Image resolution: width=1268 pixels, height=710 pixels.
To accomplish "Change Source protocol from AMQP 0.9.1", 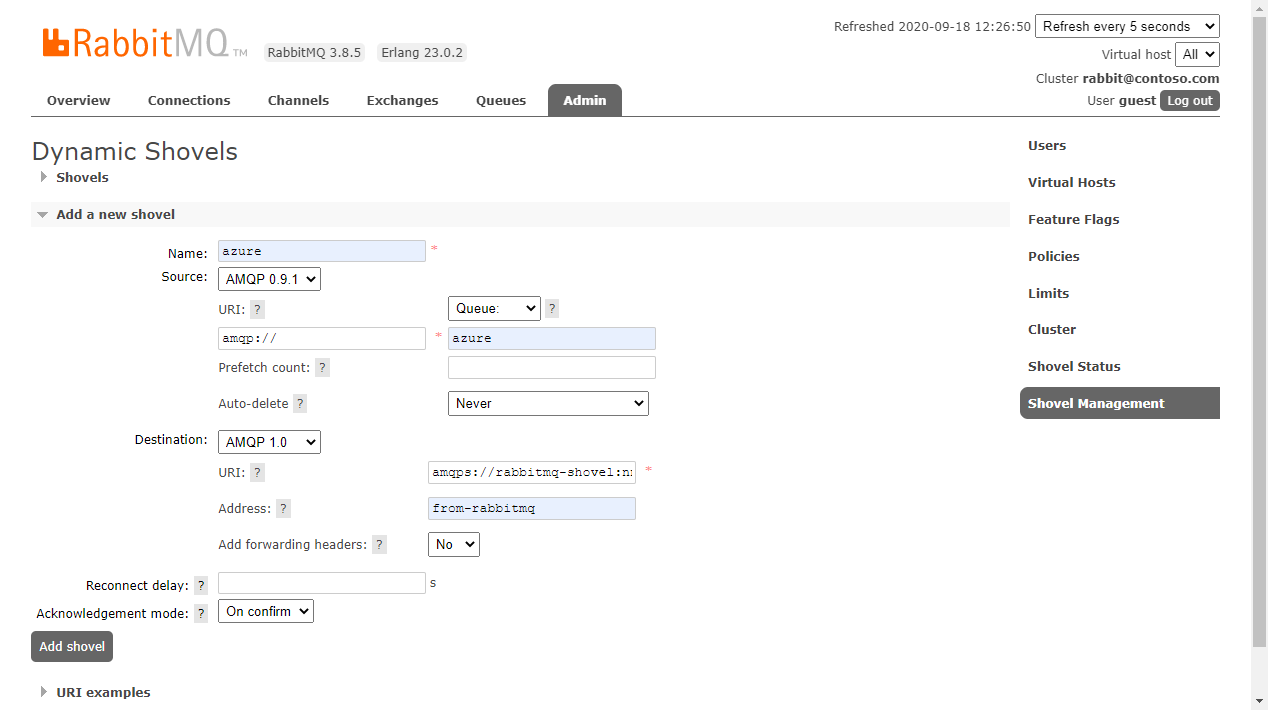I will click(x=269, y=279).
